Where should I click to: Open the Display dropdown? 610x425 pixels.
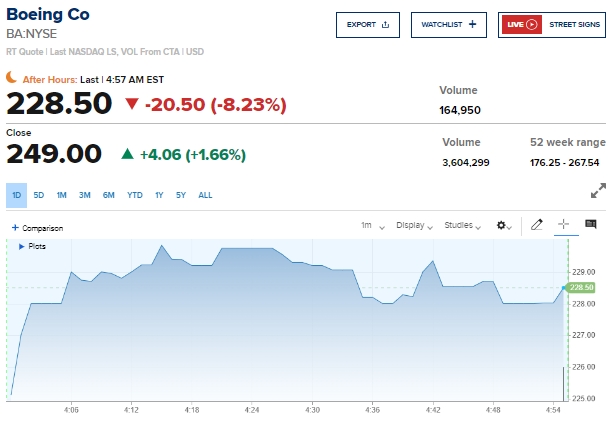[x=414, y=226]
